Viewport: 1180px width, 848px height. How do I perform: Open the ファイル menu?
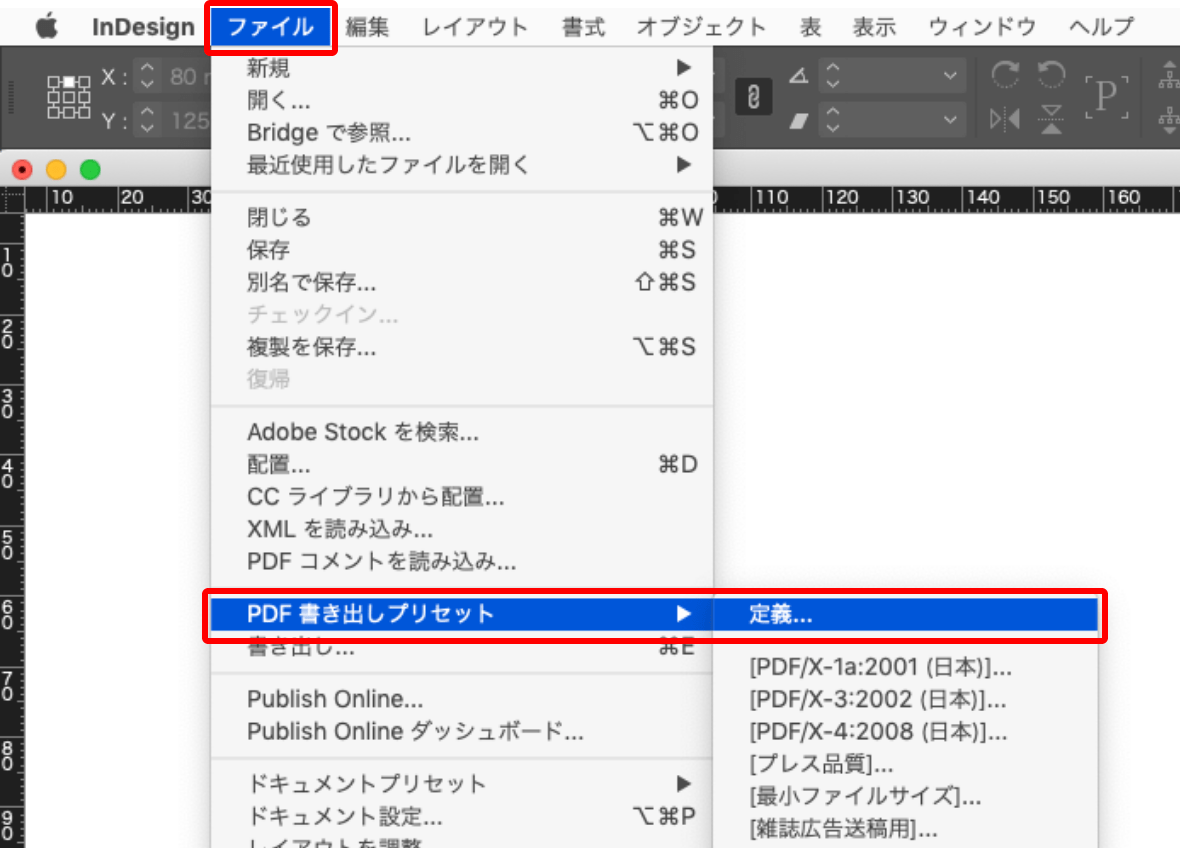[271, 27]
